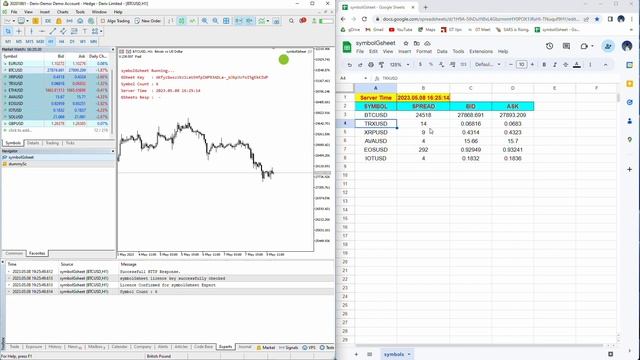640x360 pixels.
Task: Open Google Calendar side panel icon
Action: tap(629, 65)
